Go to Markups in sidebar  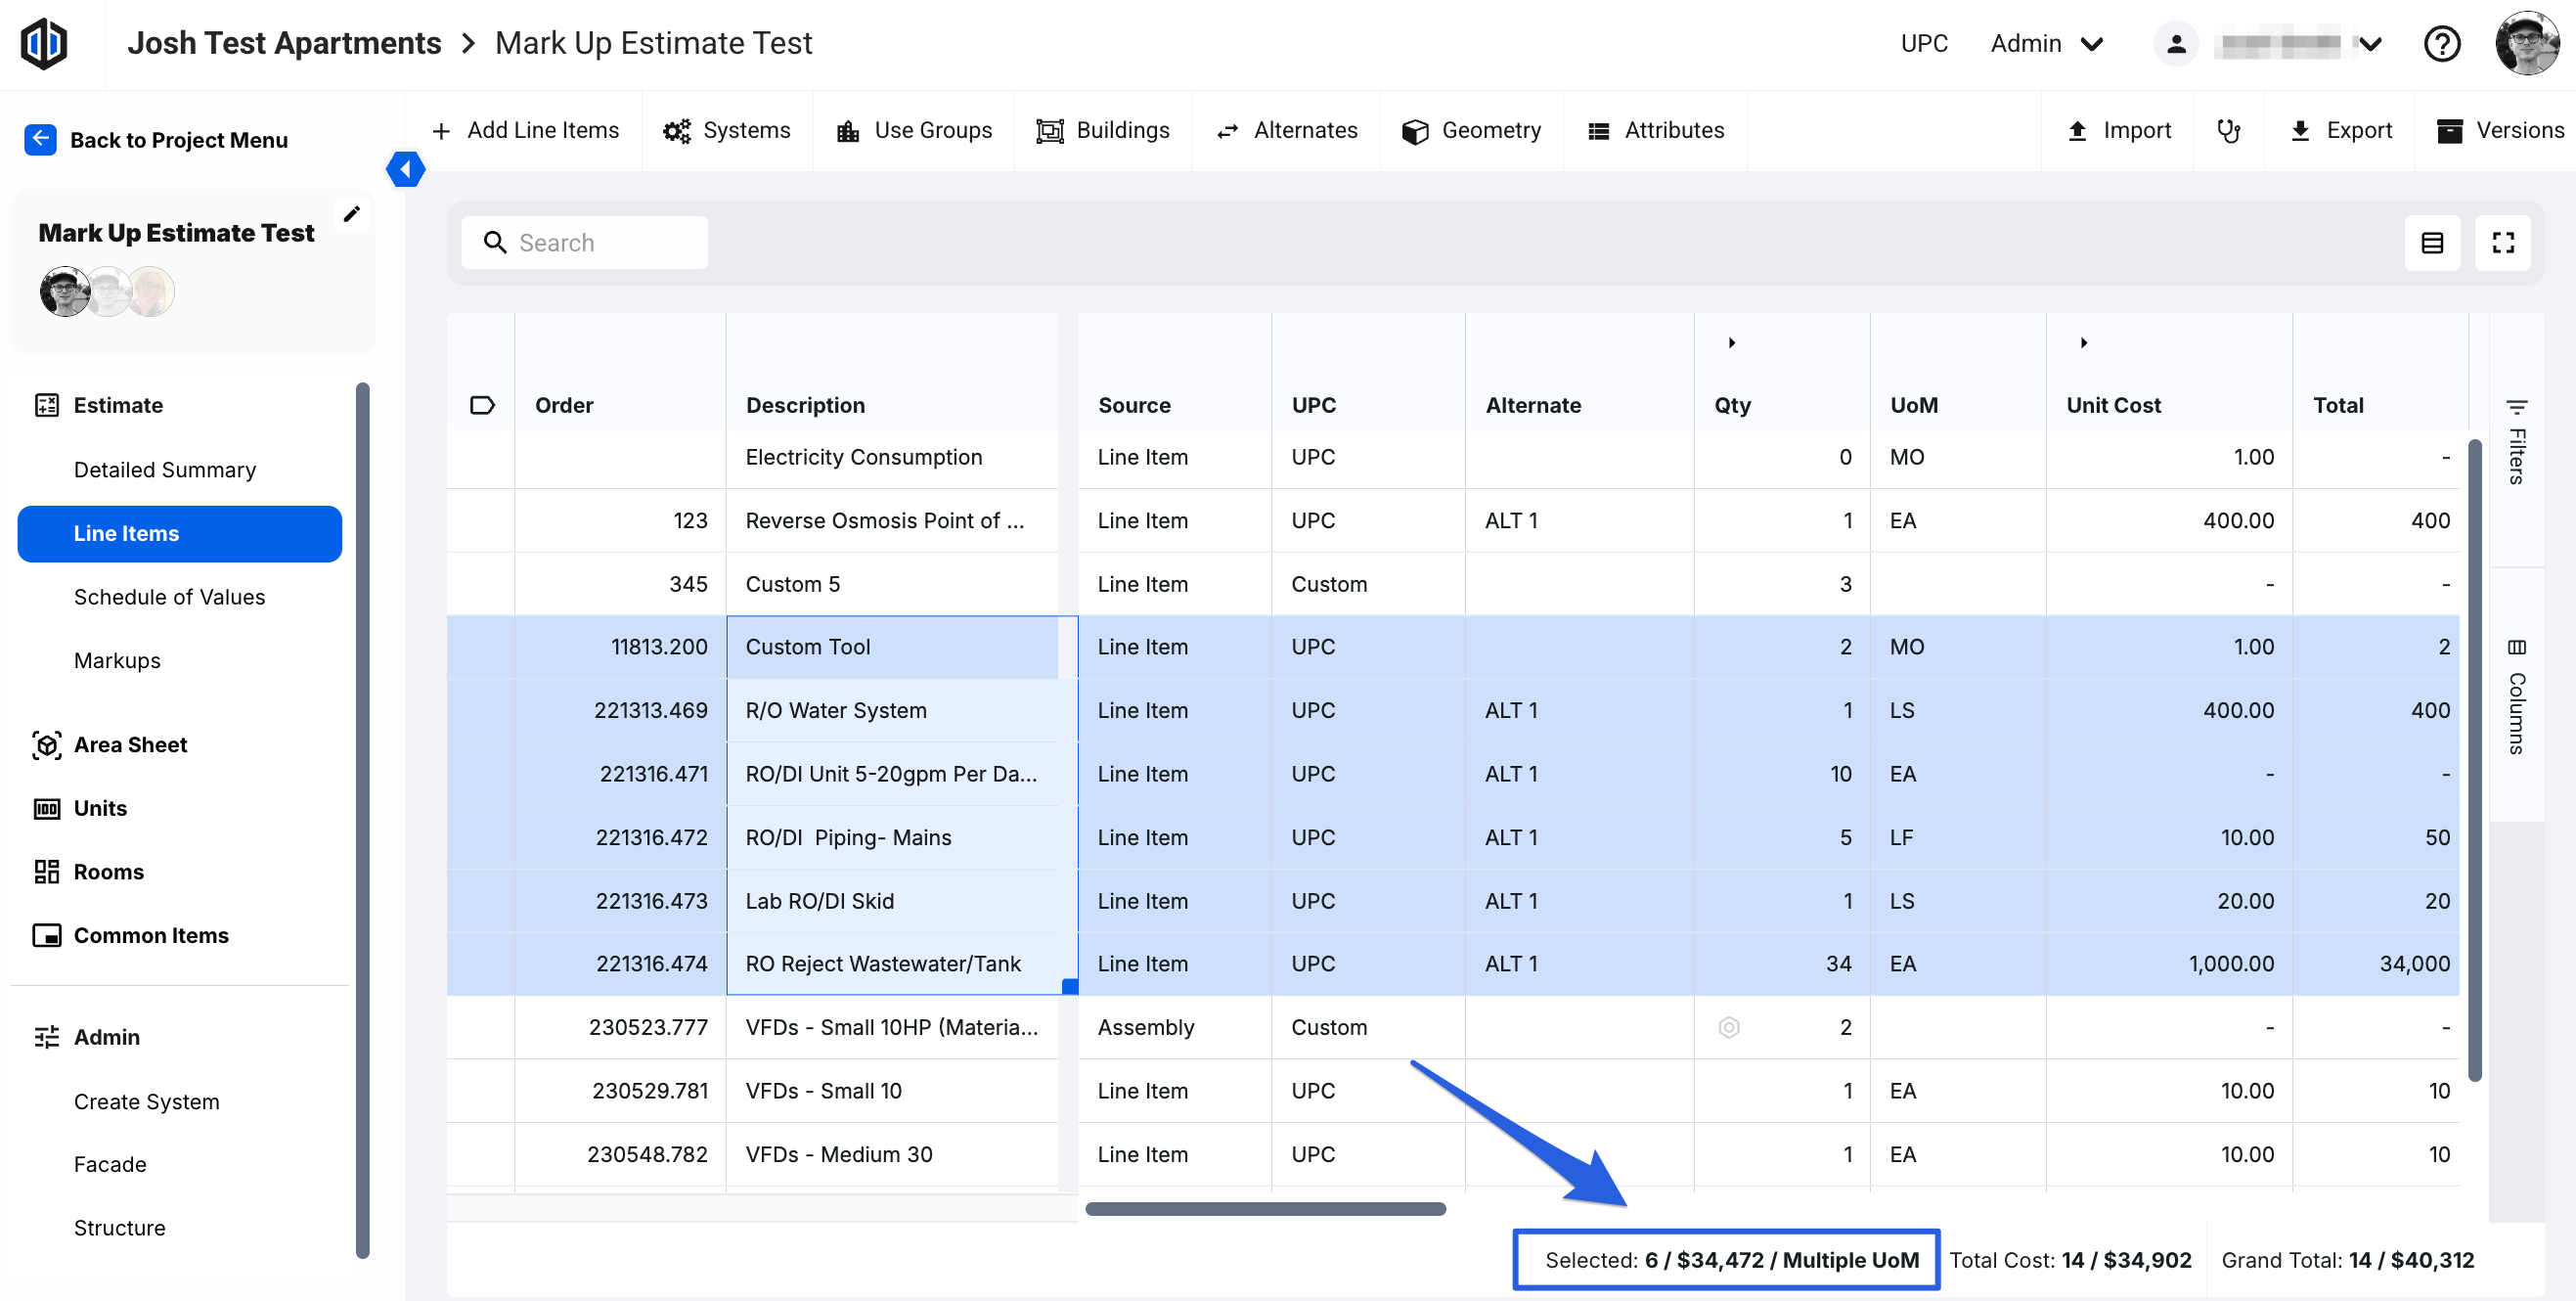click(117, 660)
